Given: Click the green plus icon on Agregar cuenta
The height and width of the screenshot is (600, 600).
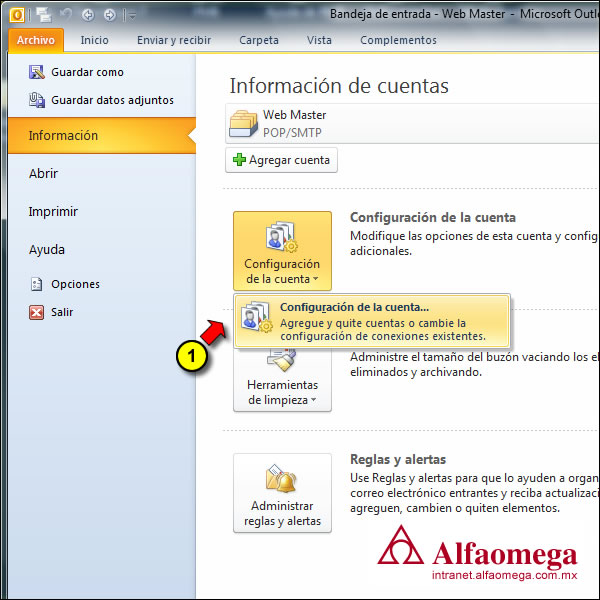Looking at the screenshot, I should click(x=240, y=160).
